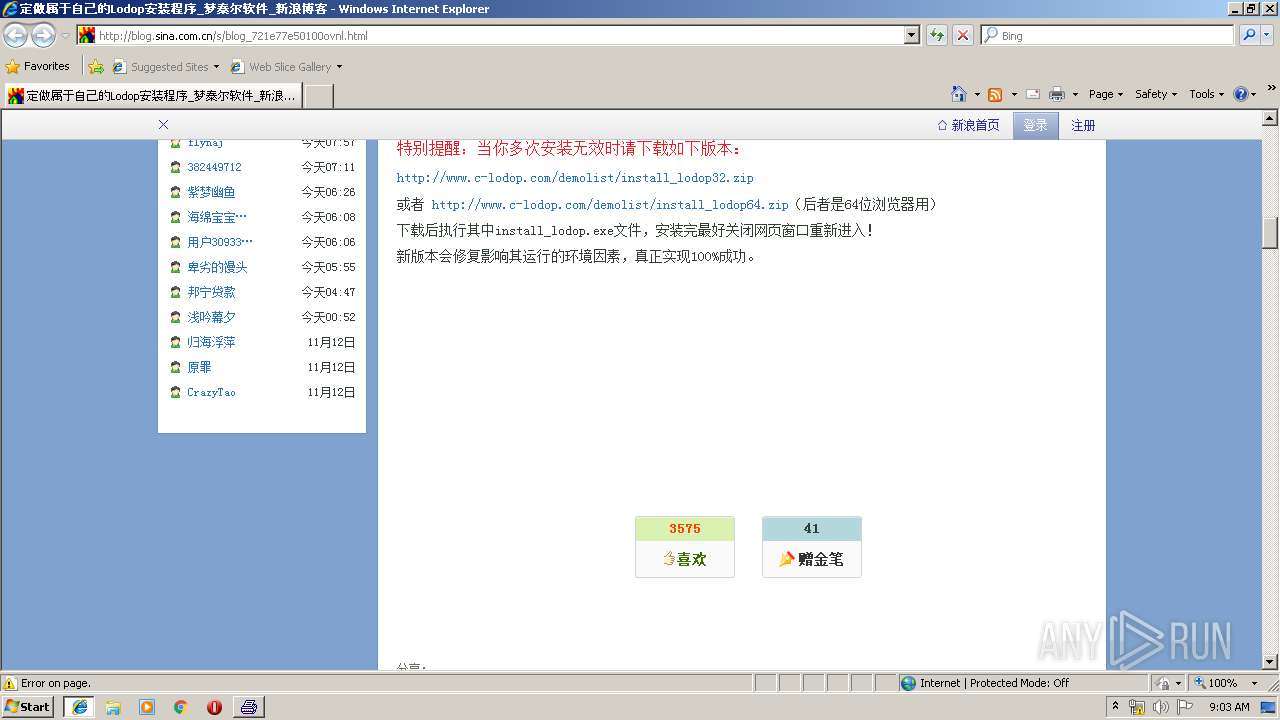Expand Web Slice Gallery dropdown
Image resolution: width=1280 pixels, height=720 pixels.
pos(339,67)
